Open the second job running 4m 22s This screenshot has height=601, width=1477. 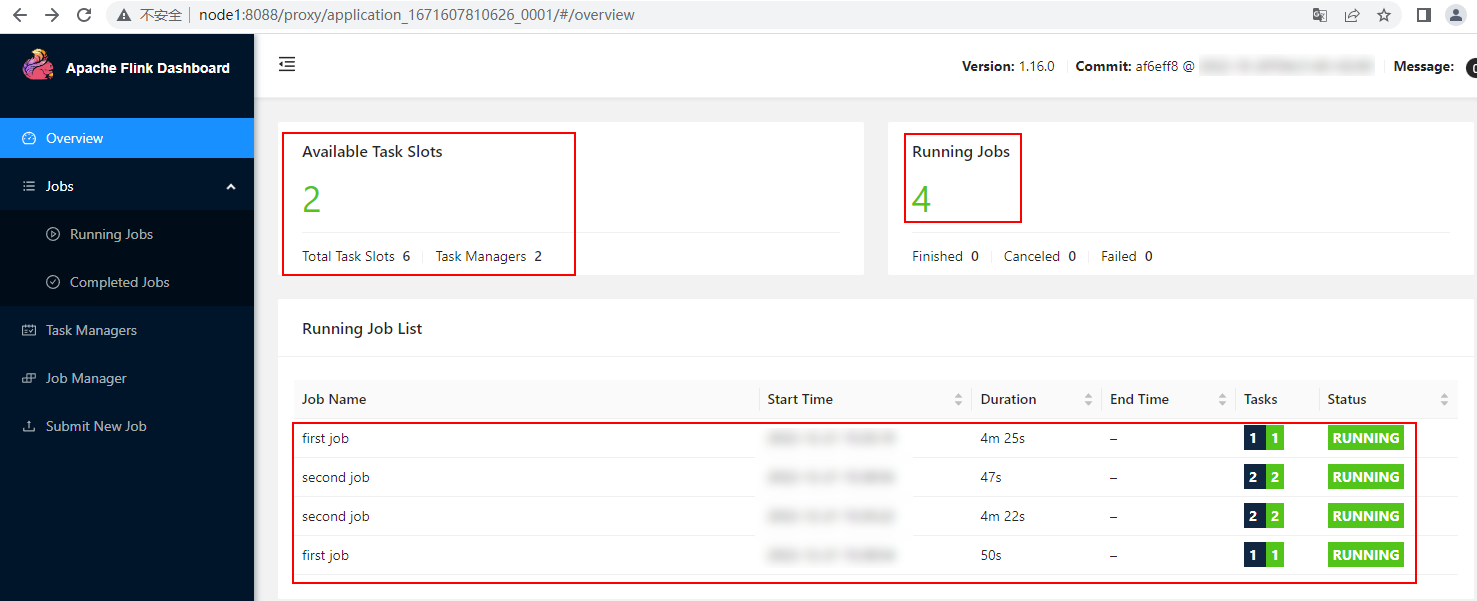336,516
